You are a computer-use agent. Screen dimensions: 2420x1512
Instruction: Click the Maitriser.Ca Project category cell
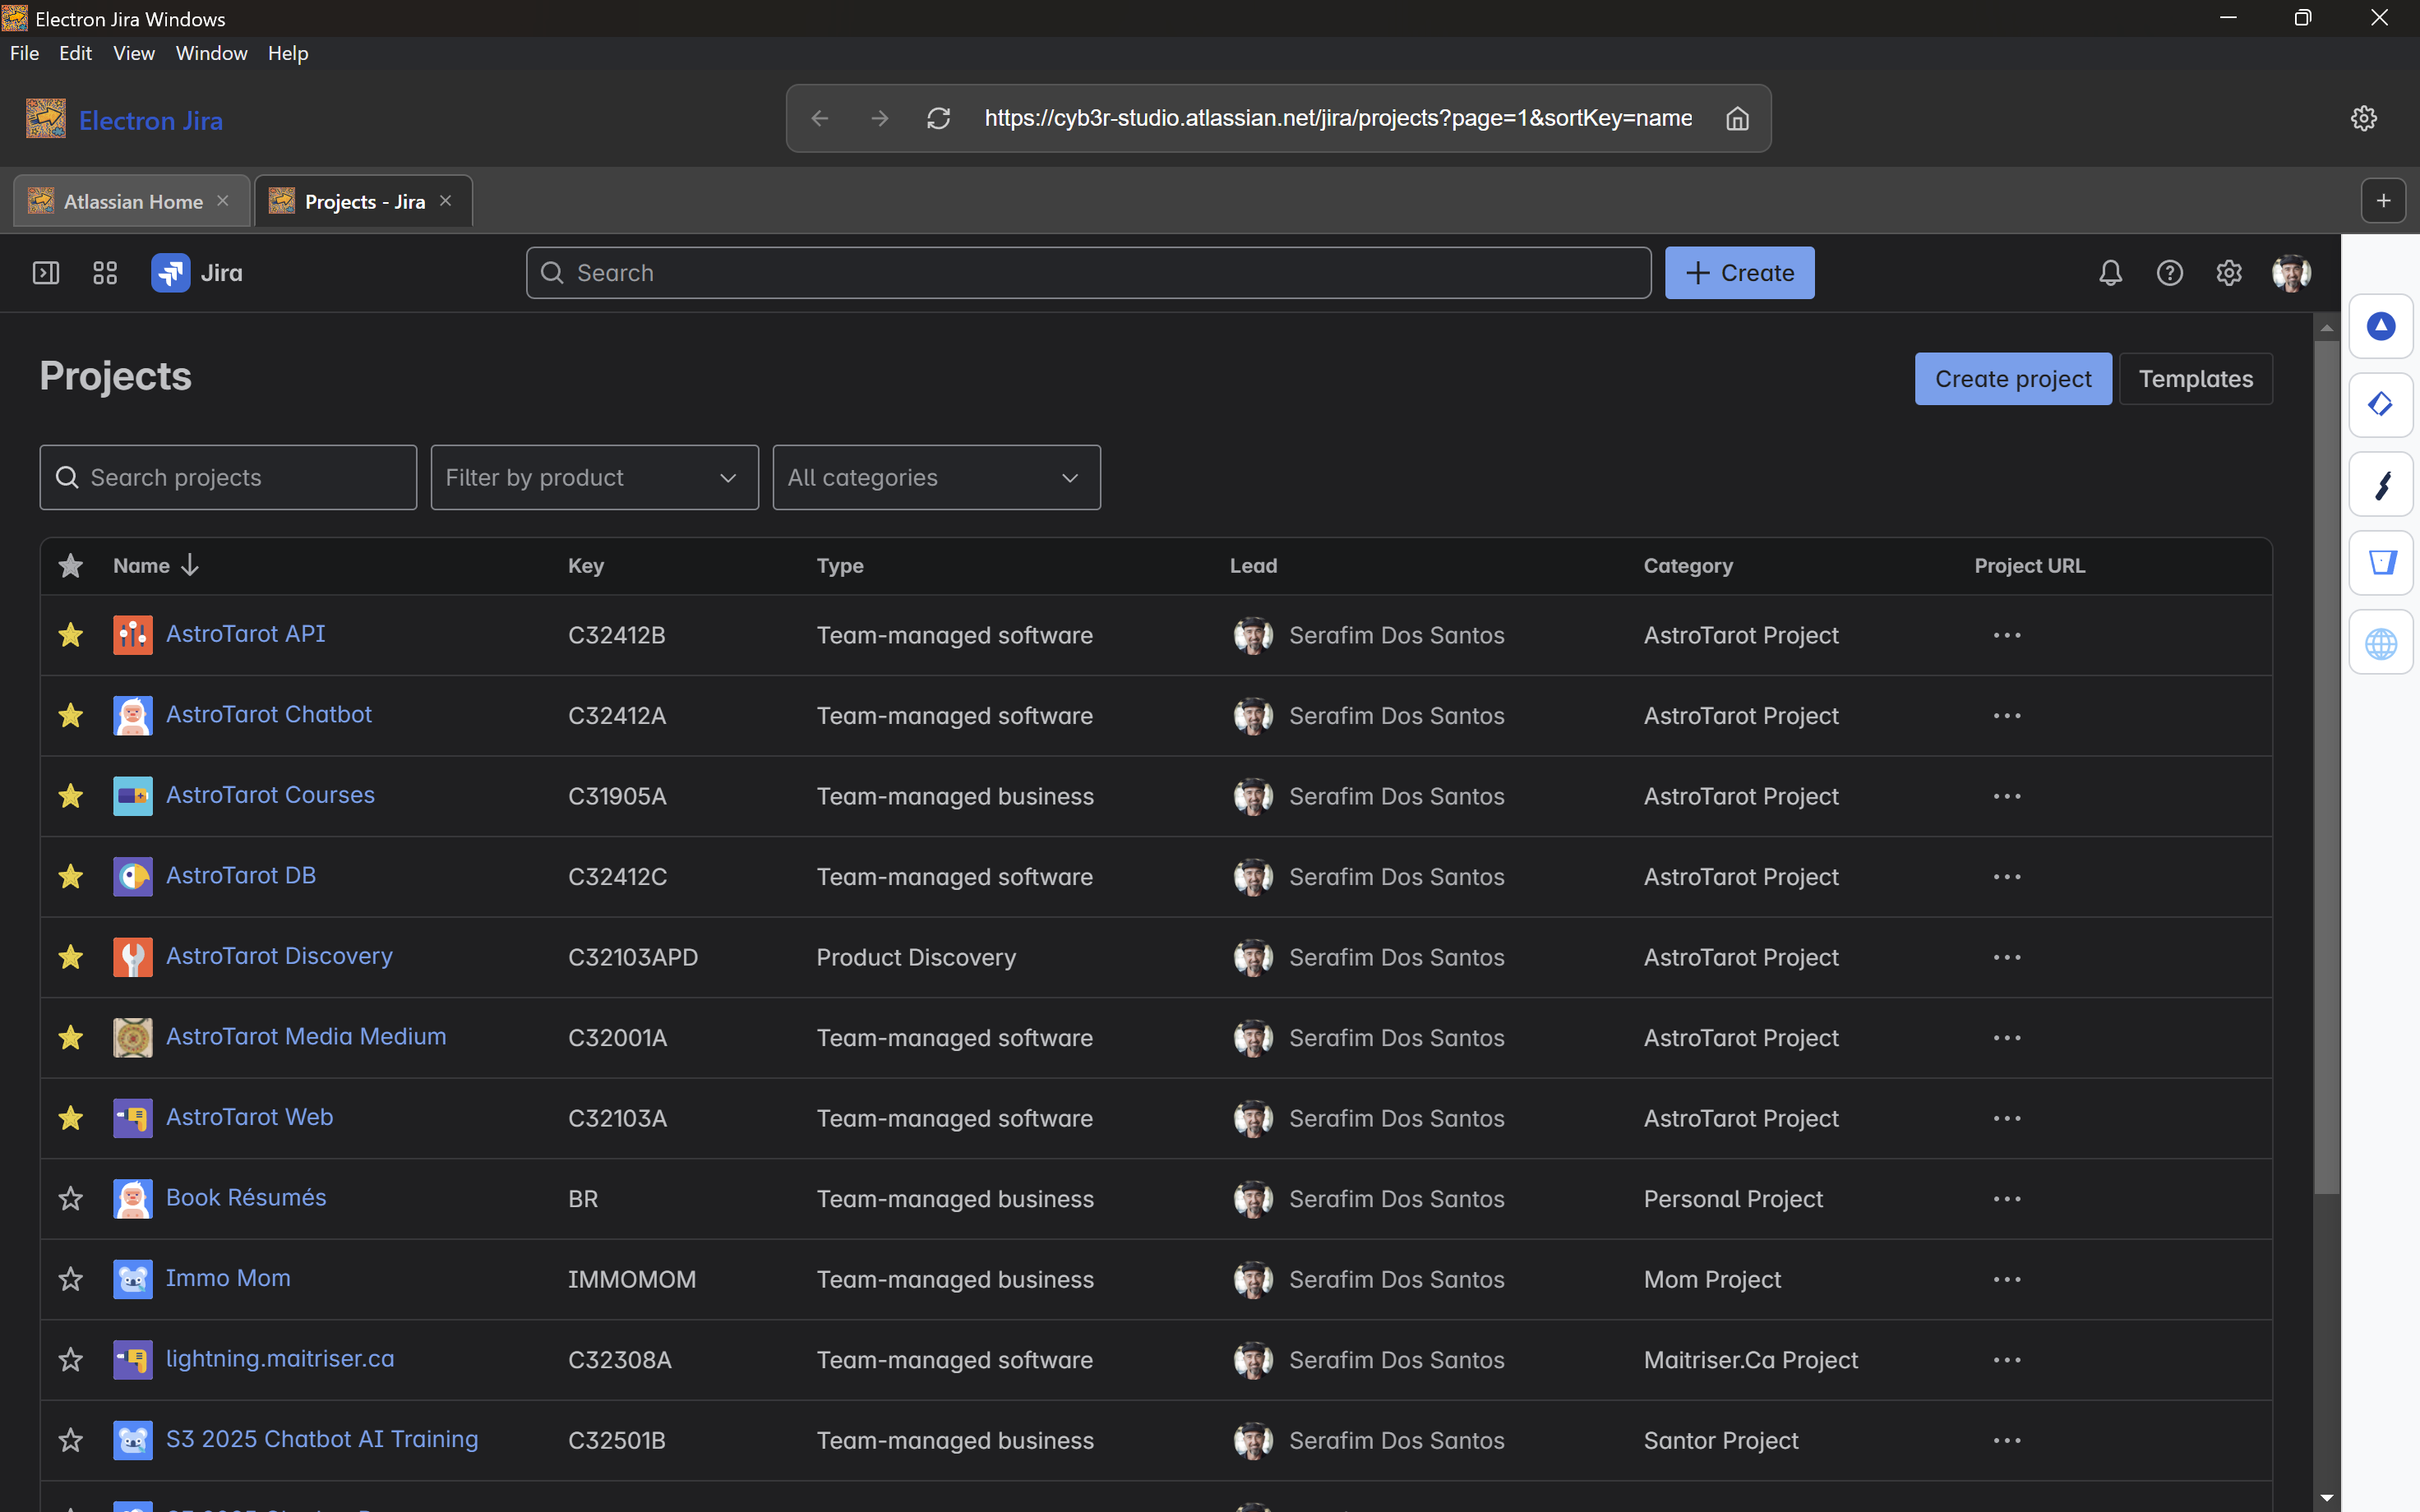tap(1750, 1360)
